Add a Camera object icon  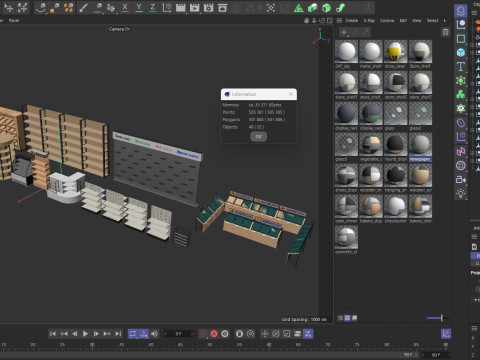click(x=461, y=180)
